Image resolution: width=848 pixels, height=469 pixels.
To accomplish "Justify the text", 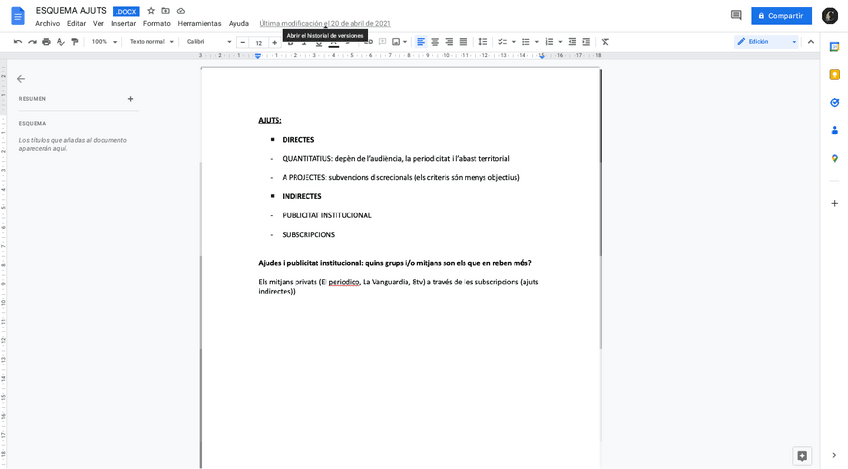I will click(x=463, y=42).
